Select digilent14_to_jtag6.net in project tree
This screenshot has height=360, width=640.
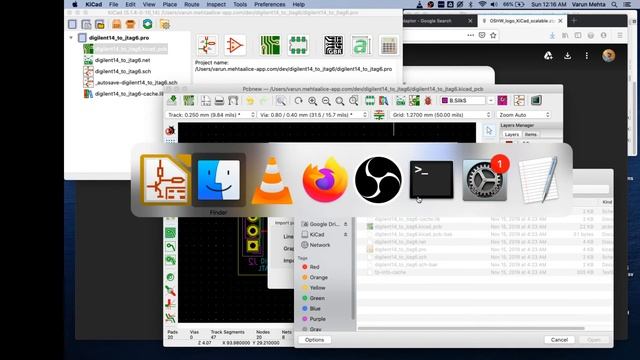(122, 60)
